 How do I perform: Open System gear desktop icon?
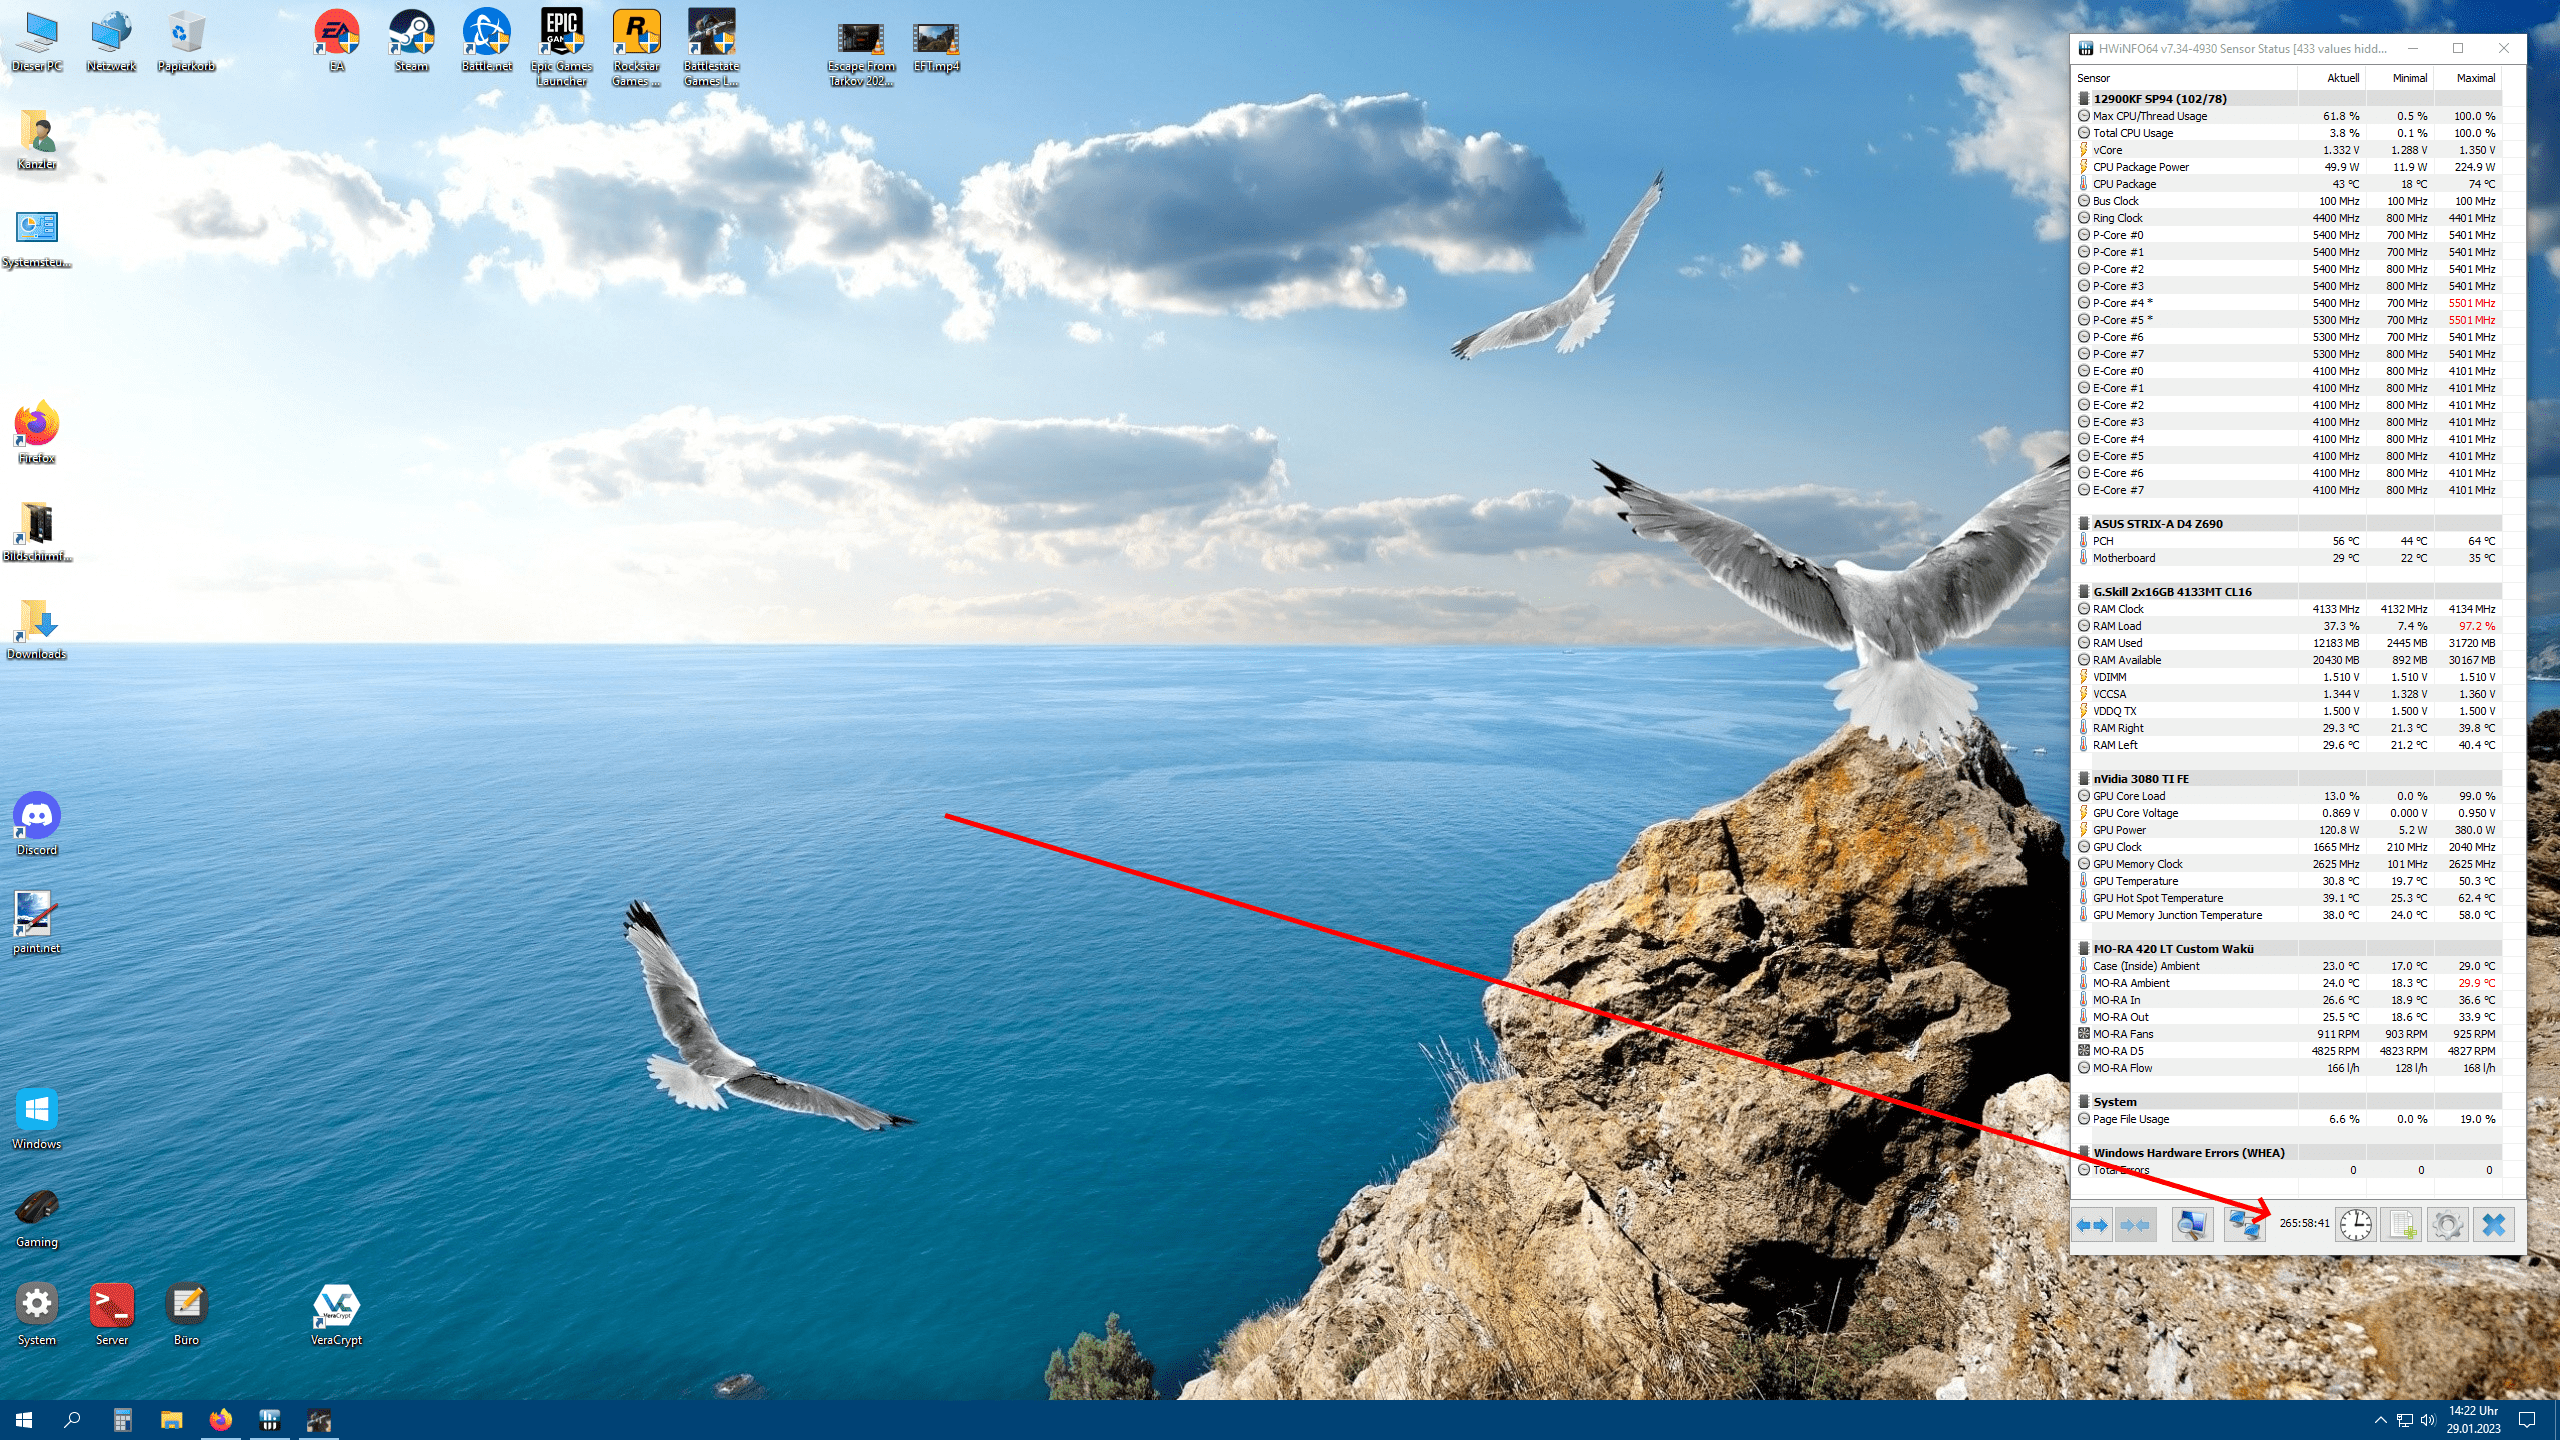coord(37,1316)
